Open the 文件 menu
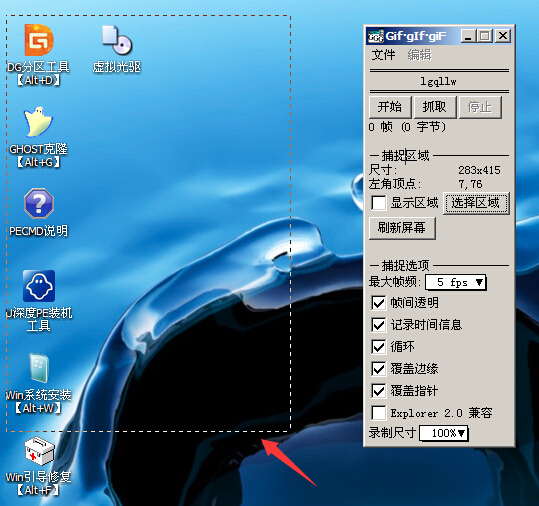The height and width of the screenshot is (506, 539). coord(383,55)
